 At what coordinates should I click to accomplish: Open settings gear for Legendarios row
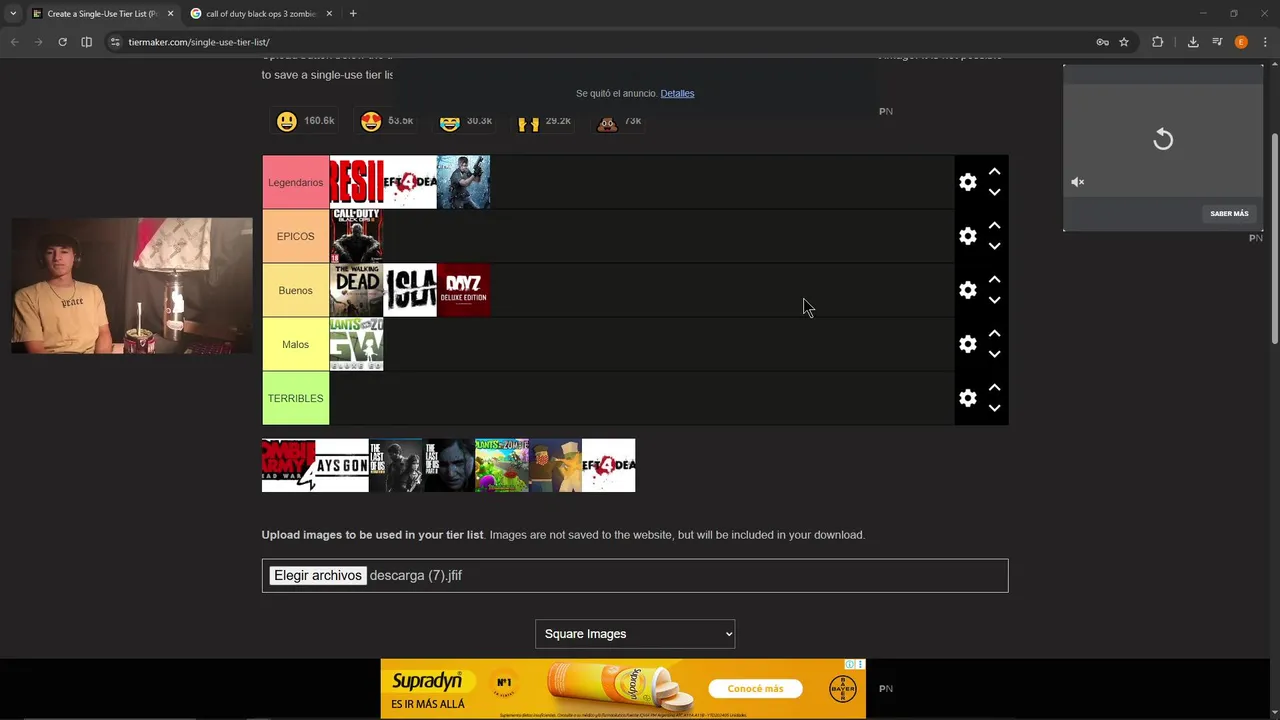pyautogui.click(x=967, y=182)
